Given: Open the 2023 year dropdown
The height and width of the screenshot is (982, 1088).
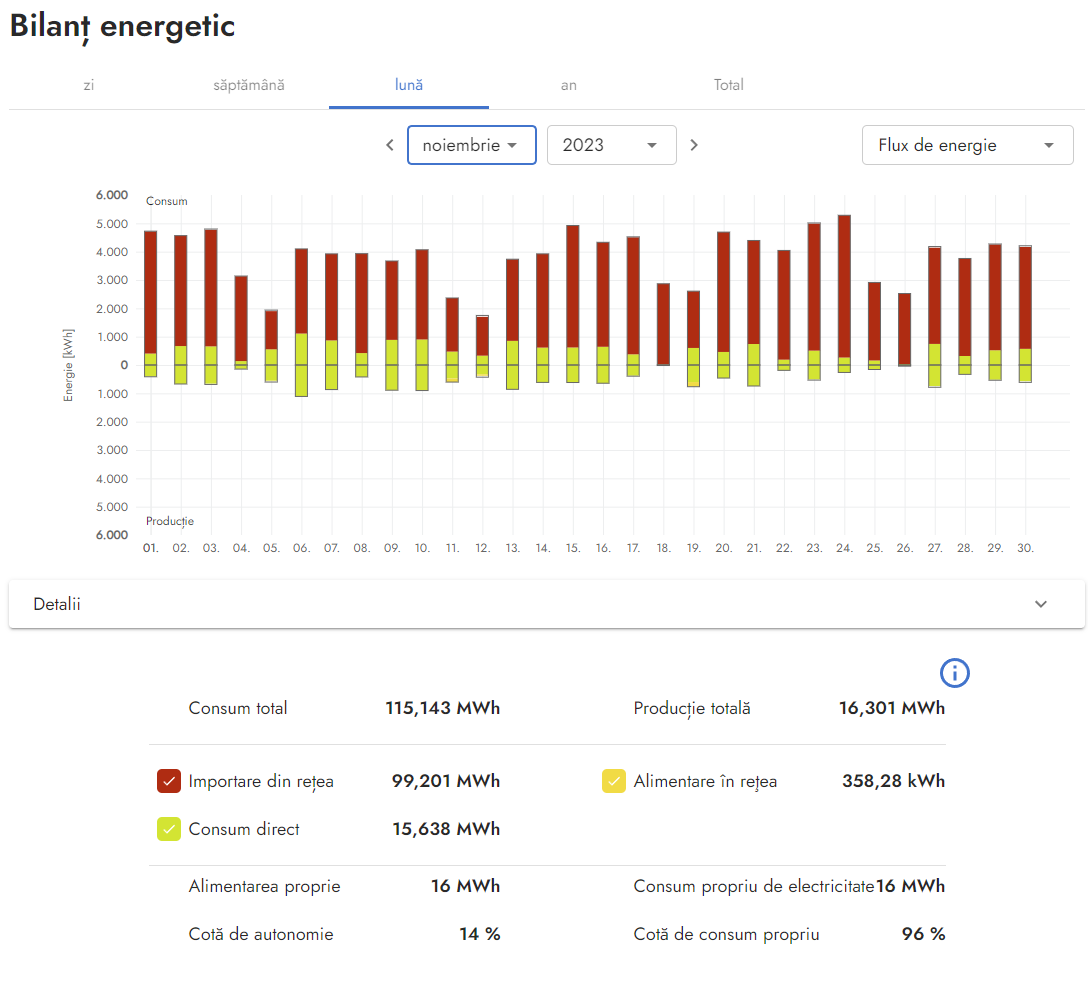Looking at the screenshot, I should click(611, 145).
